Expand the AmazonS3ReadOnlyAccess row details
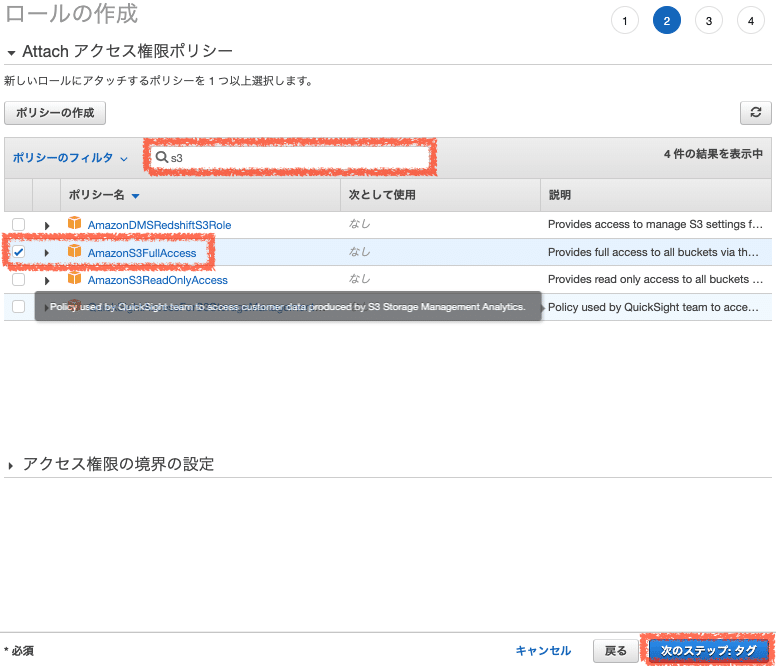The width and height of the screenshot is (776, 666). [47, 281]
